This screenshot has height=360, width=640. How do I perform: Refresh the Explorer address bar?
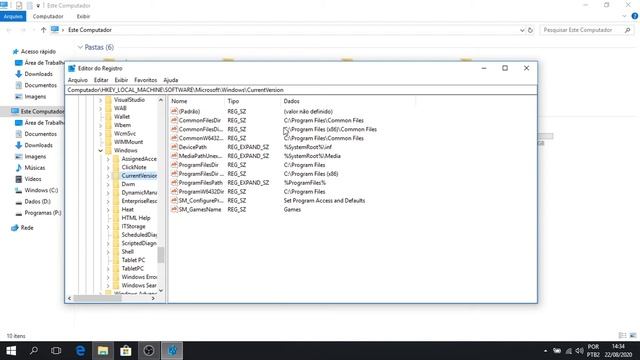[530, 30]
